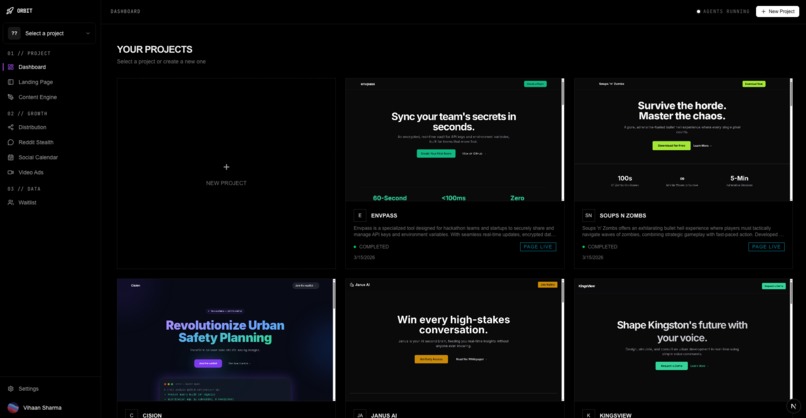Click the Envpass preview scrollbar
806x418 pixels.
click(x=562, y=139)
